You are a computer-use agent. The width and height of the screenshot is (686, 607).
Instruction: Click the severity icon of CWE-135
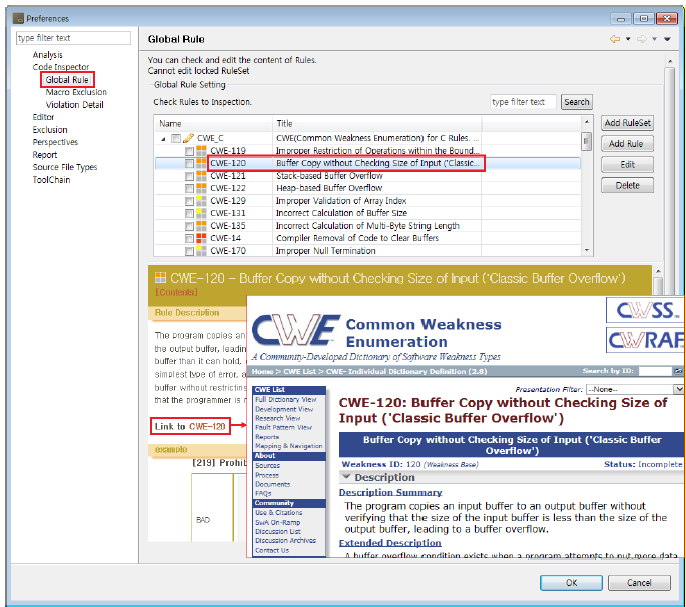(201, 226)
